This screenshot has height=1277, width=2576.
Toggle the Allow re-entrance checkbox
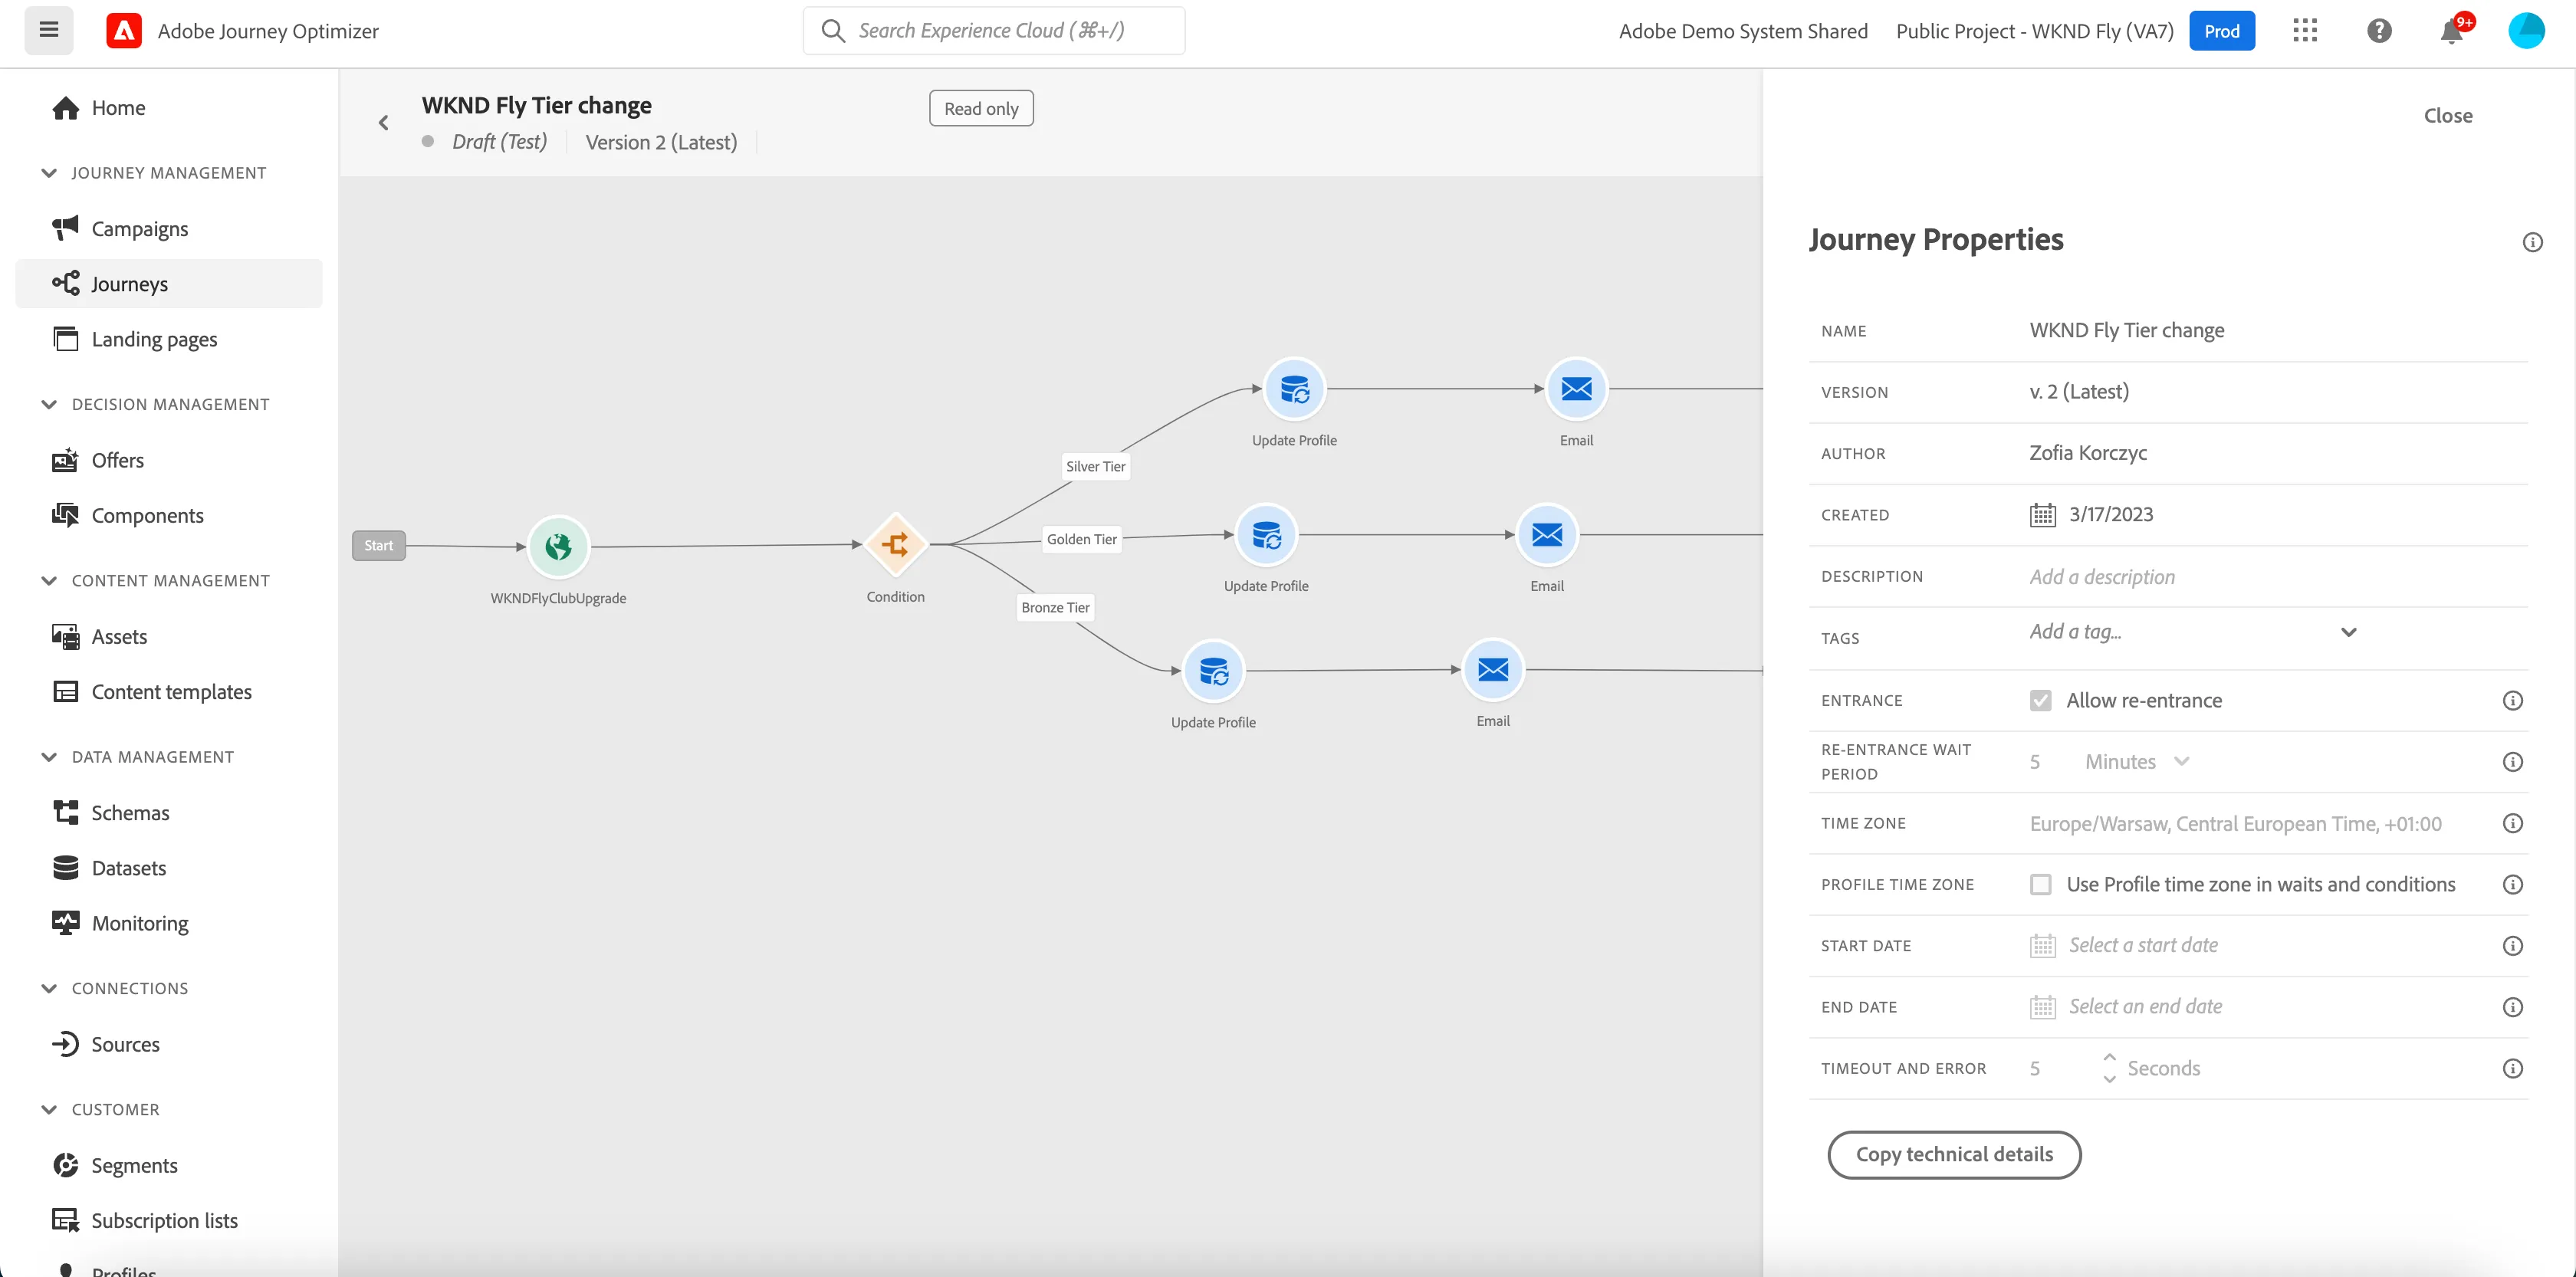point(2040,700)
